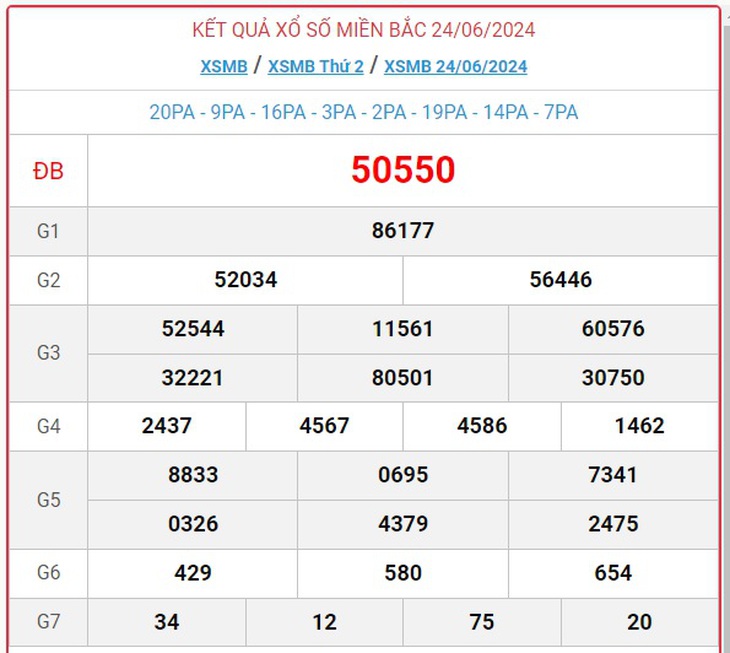Image resolution: width=730 pixels, height=653 pixels.
Task: Select the G4 number 4586
Action: [482, 426]
